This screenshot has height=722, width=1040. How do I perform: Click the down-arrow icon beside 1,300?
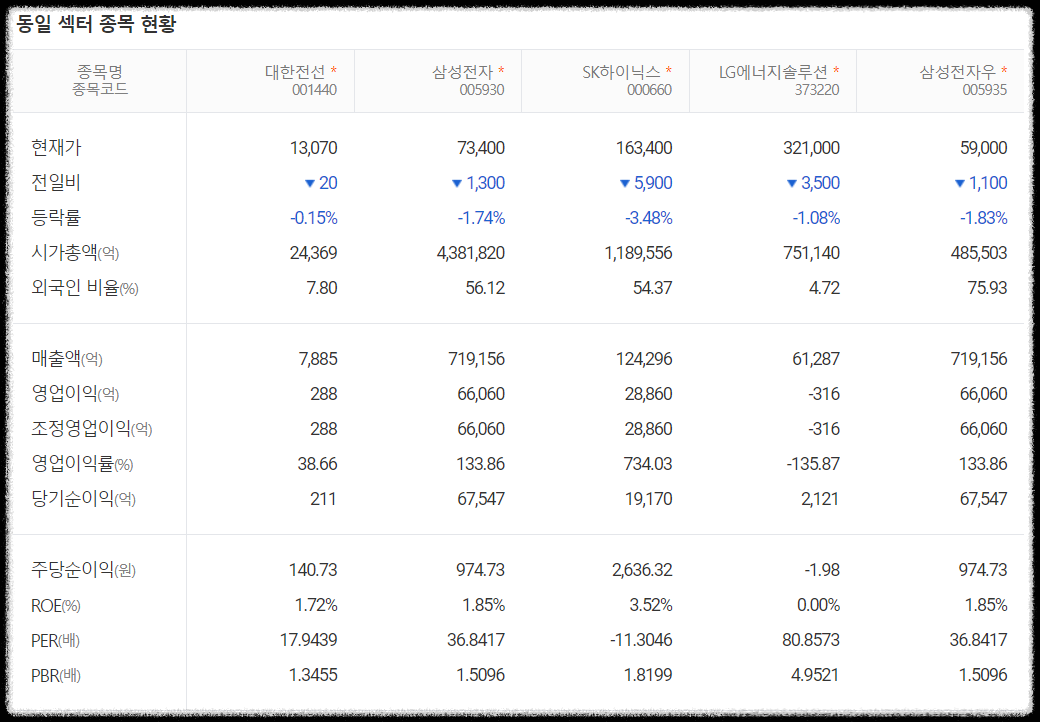coord(456,184)
